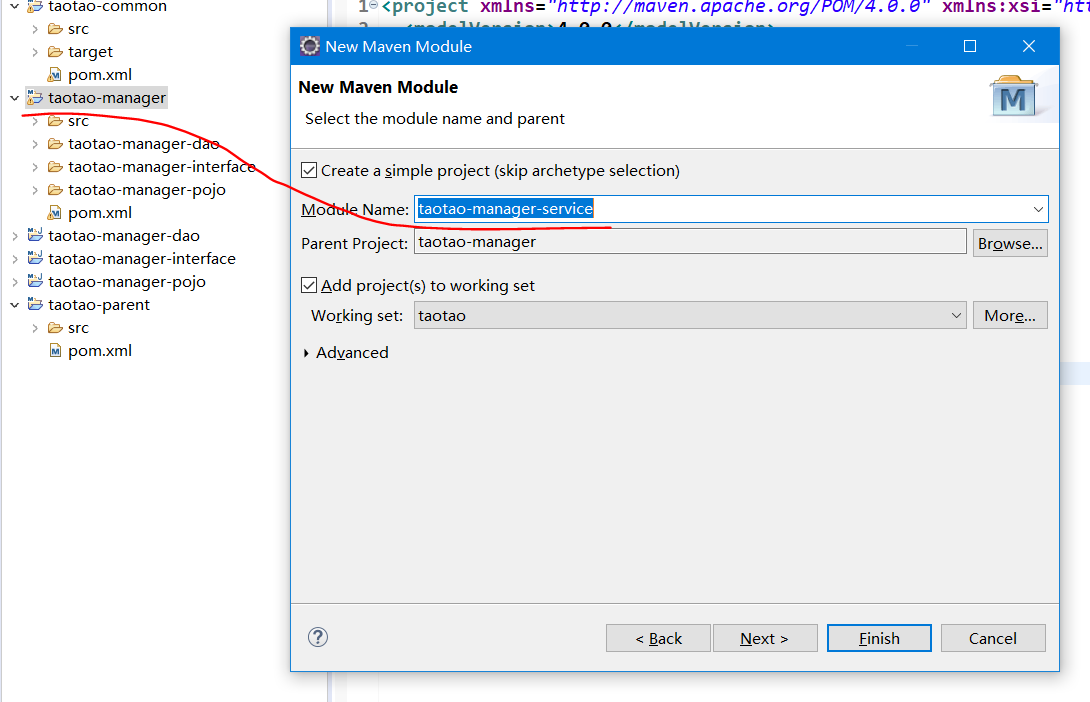This screenshot has width=1090, height=702.
Task: Click folder icon of src under taotao-manager
Action: point(55,120)
